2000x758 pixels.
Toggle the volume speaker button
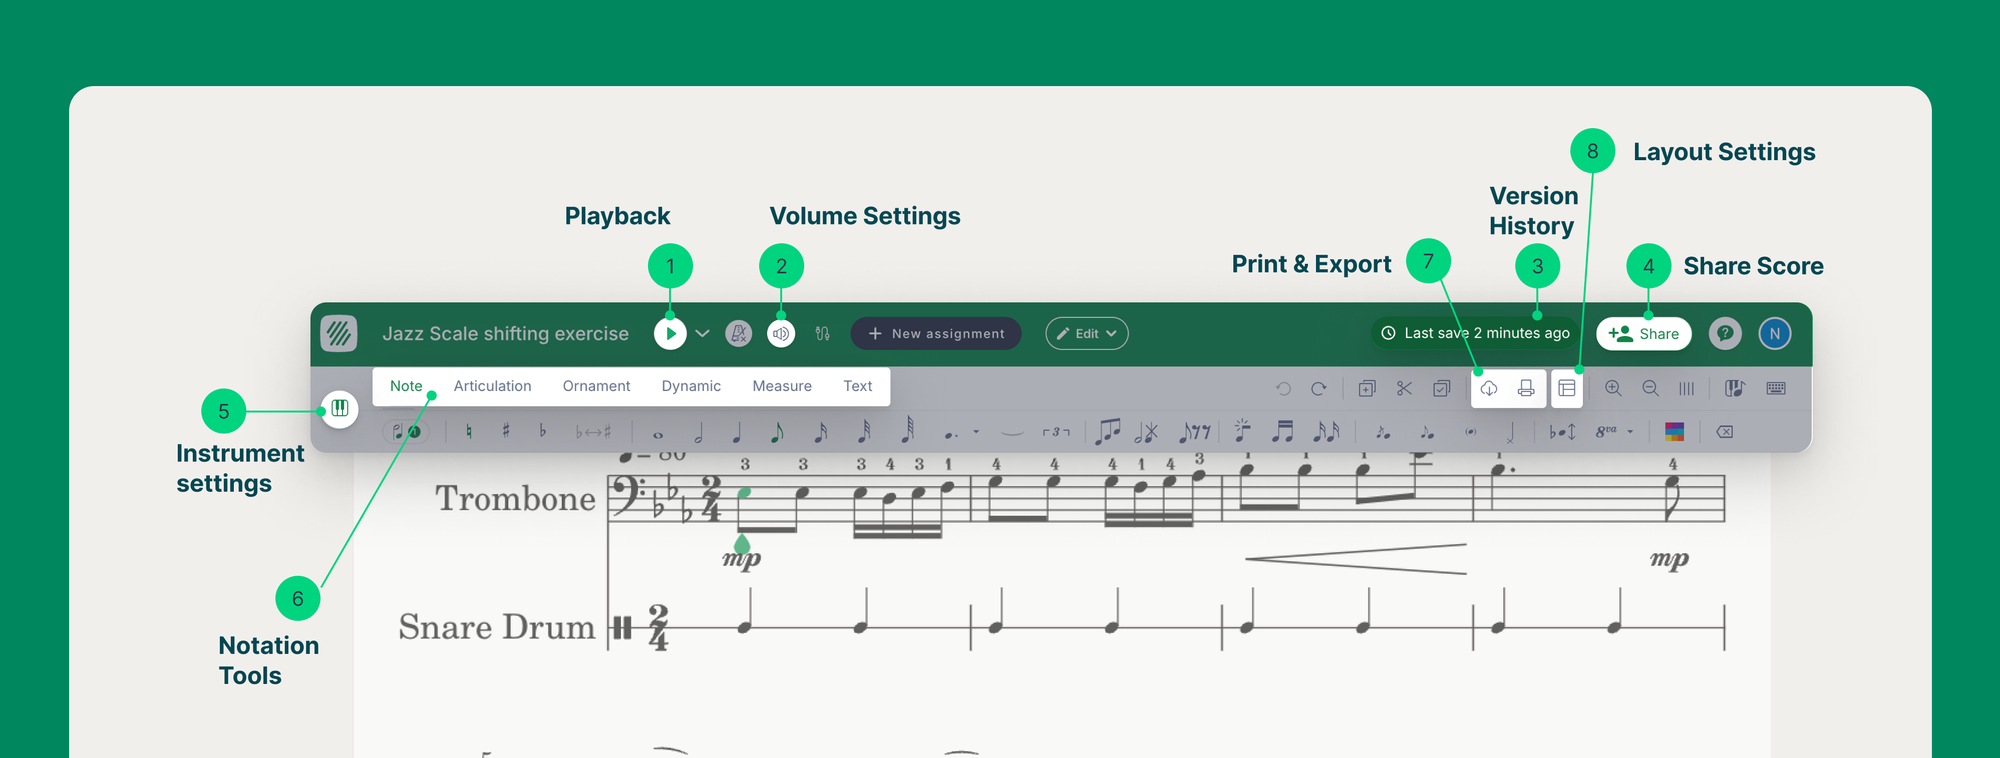pos(781,334)
